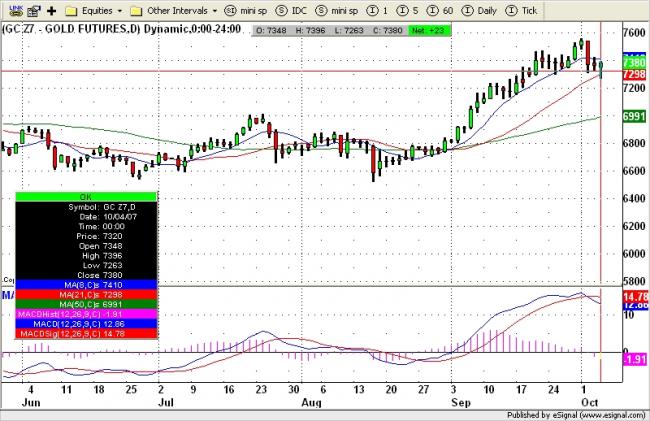Image resolution: width=650 pixels, height=421 pixels.
Task: Click the Jun month label on time axis
Action: click(x=31, y=402)
